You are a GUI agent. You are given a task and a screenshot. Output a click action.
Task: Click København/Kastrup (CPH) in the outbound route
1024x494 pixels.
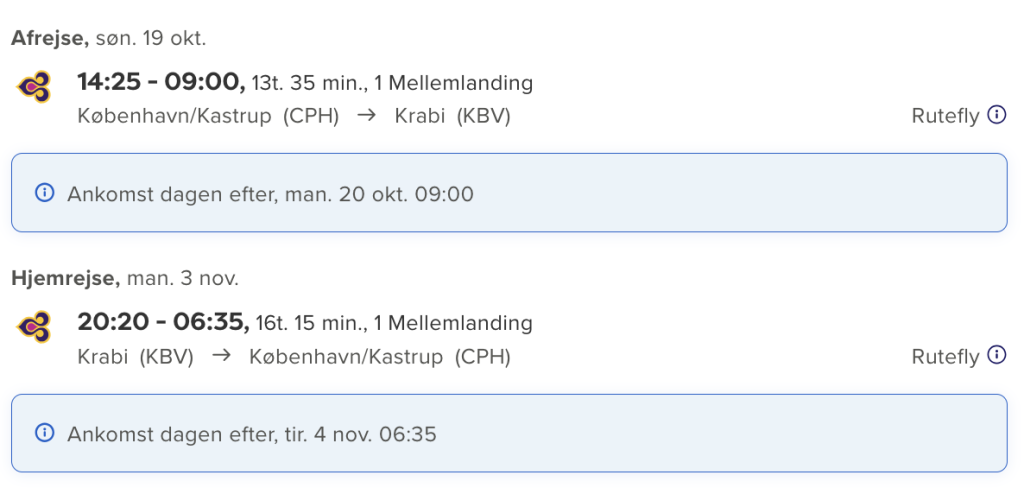click(208, 116)
